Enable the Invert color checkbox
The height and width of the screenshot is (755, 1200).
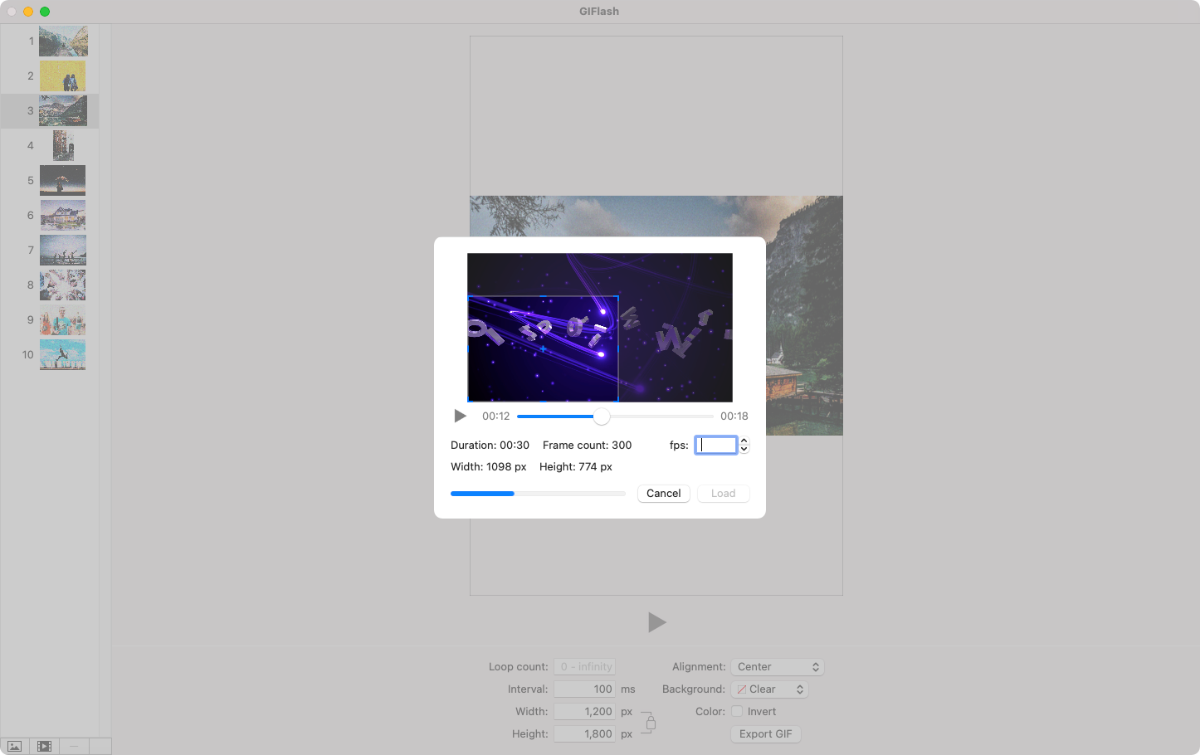point(739,711)
